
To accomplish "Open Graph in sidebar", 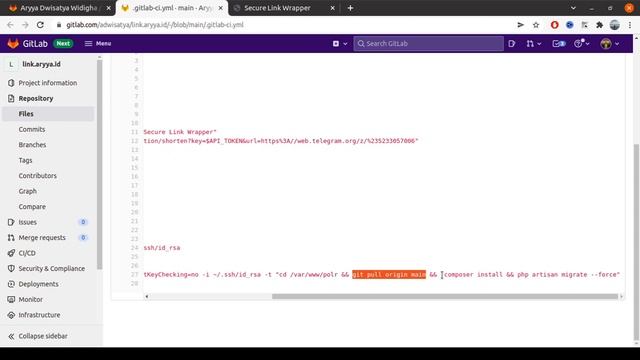I will tap(27, 191).
